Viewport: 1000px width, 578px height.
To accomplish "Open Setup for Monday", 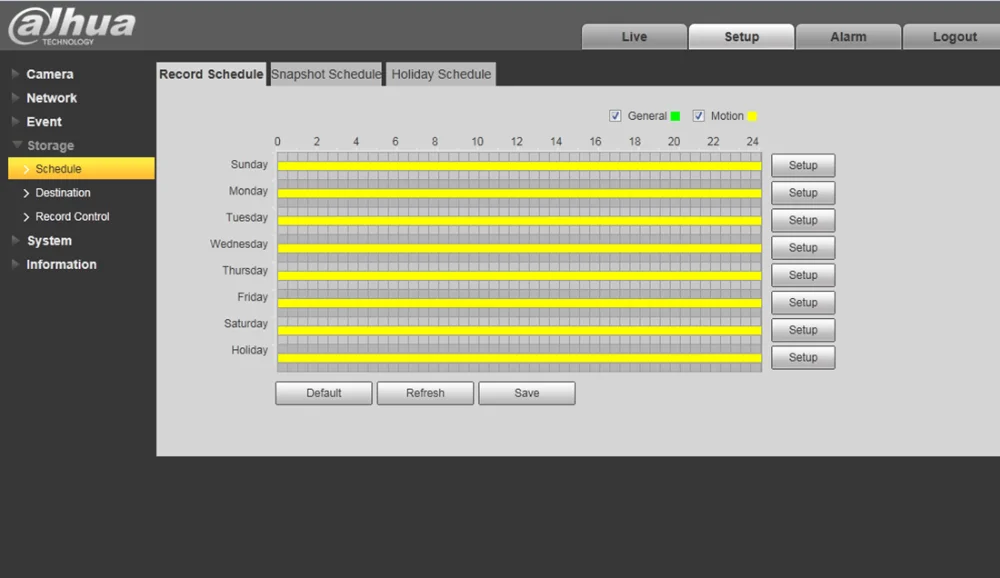I will pyautogui.click(x=803, y=193).
